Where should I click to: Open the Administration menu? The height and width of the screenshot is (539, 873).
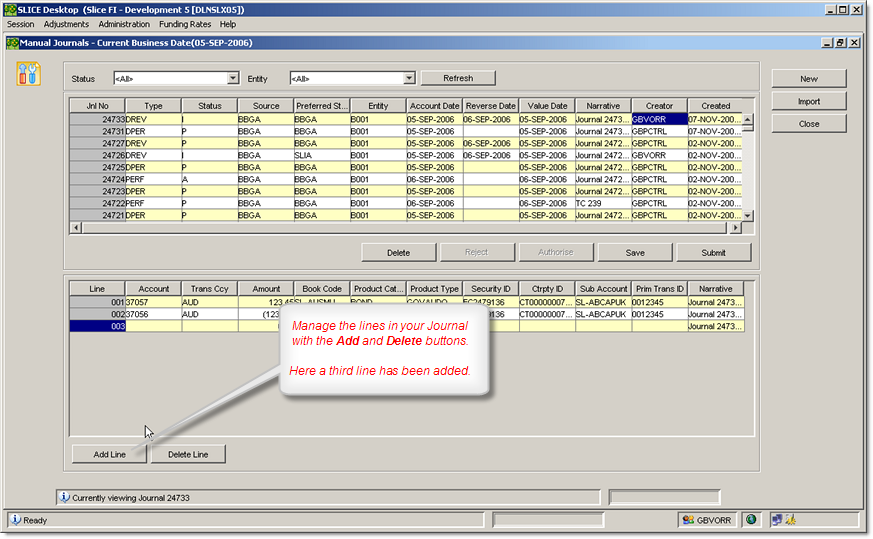[x=124, y=24]
